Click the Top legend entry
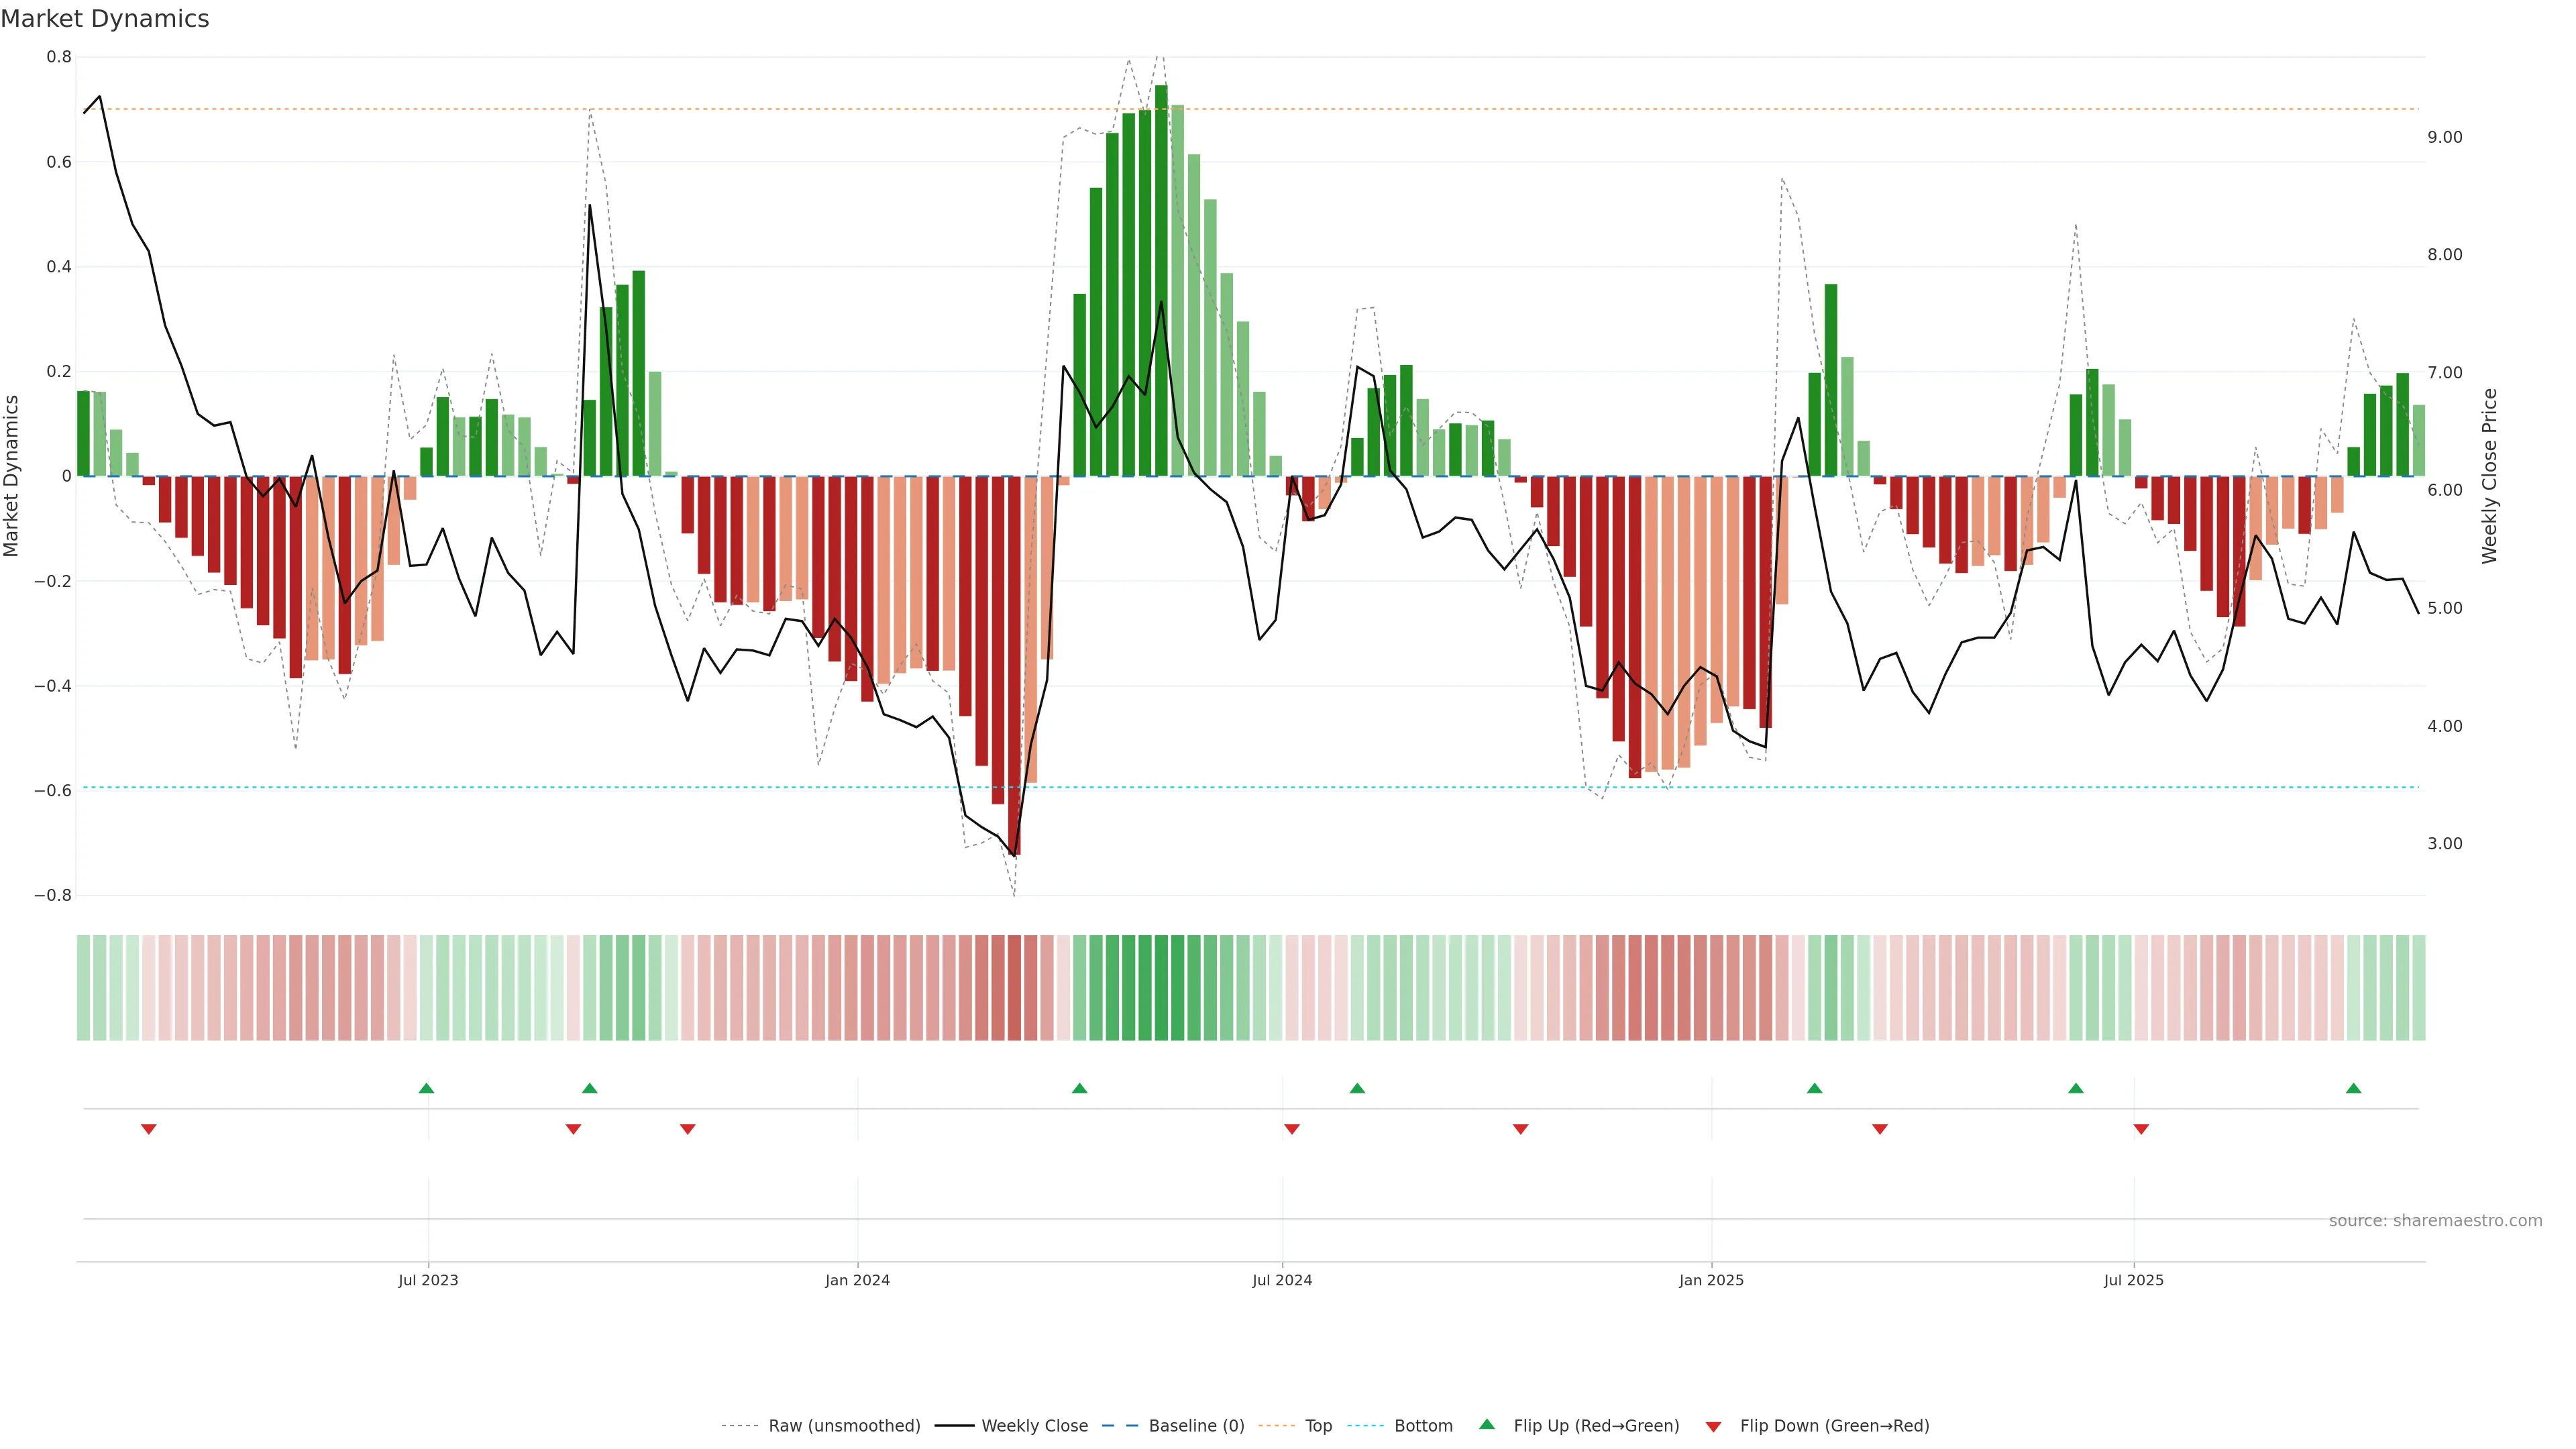2576x1449 pixels. [1318, 1426]
